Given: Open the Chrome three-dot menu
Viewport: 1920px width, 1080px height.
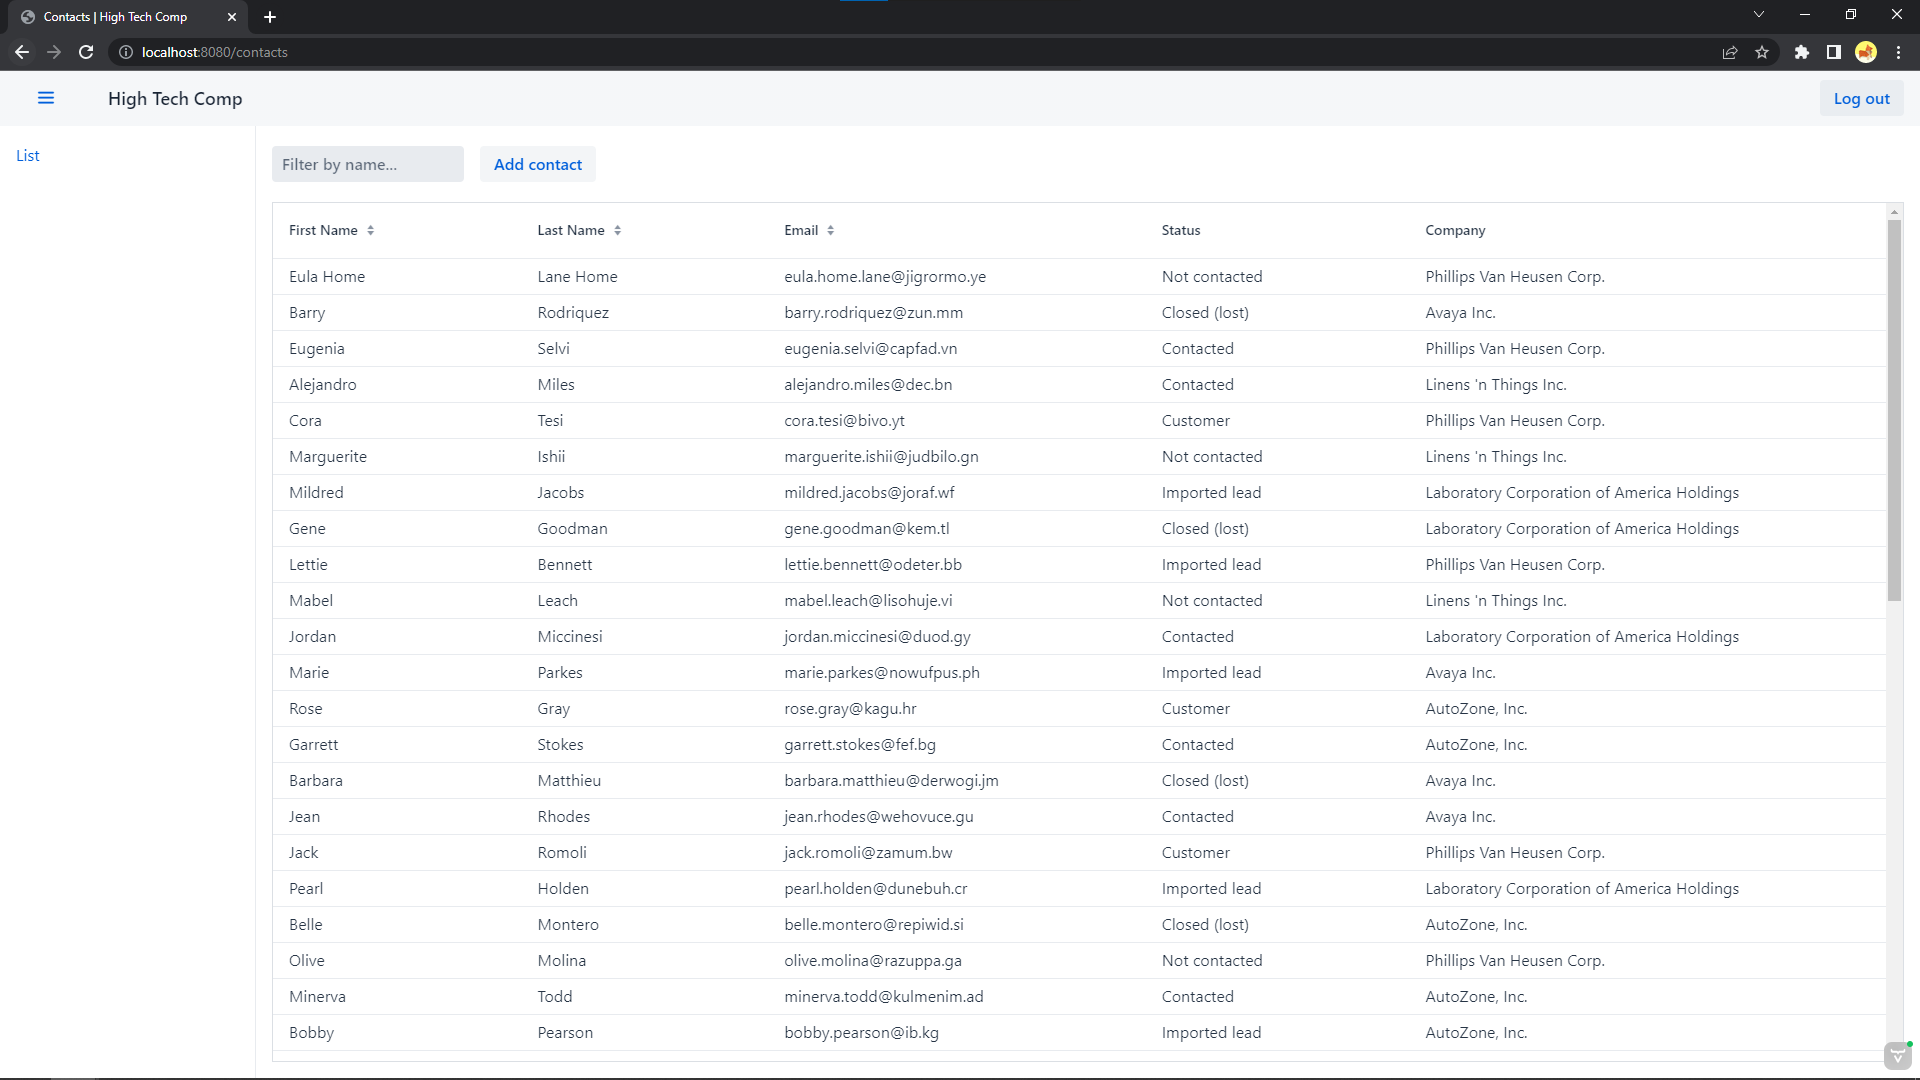Looking at the screenshot, I should (1898, 52).
